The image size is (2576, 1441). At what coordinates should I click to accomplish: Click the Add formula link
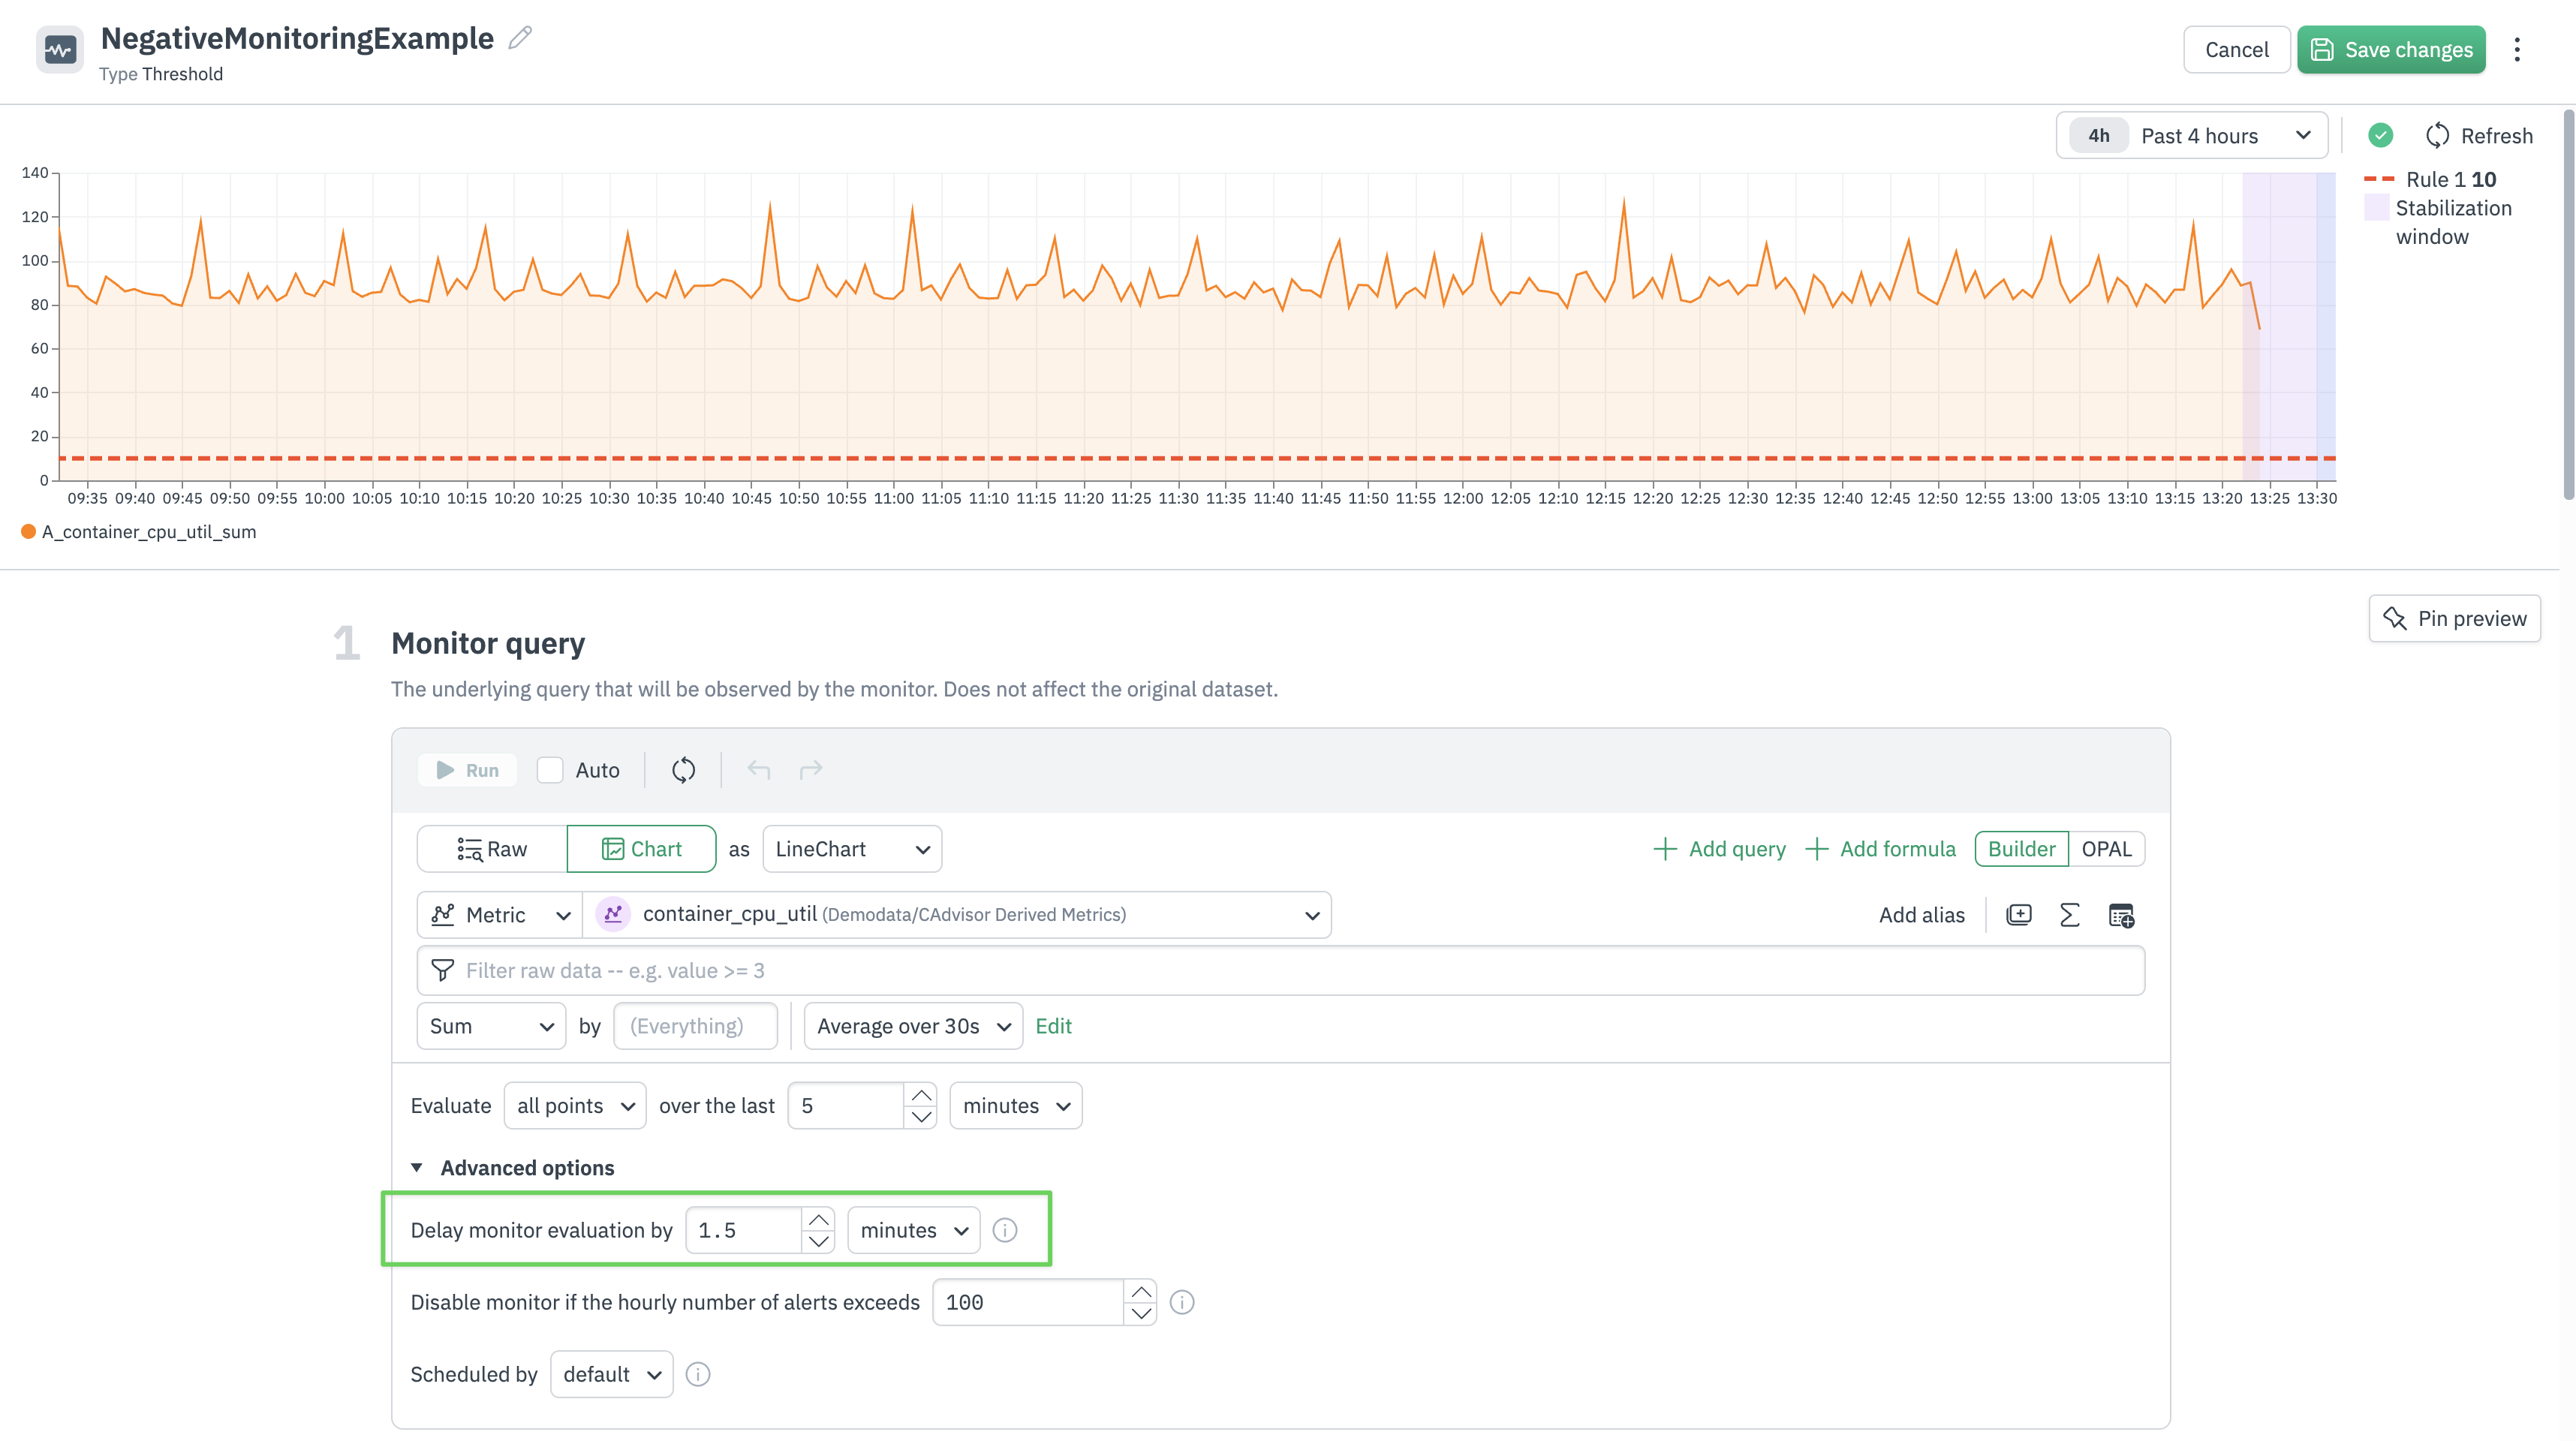pos(1880,849)
